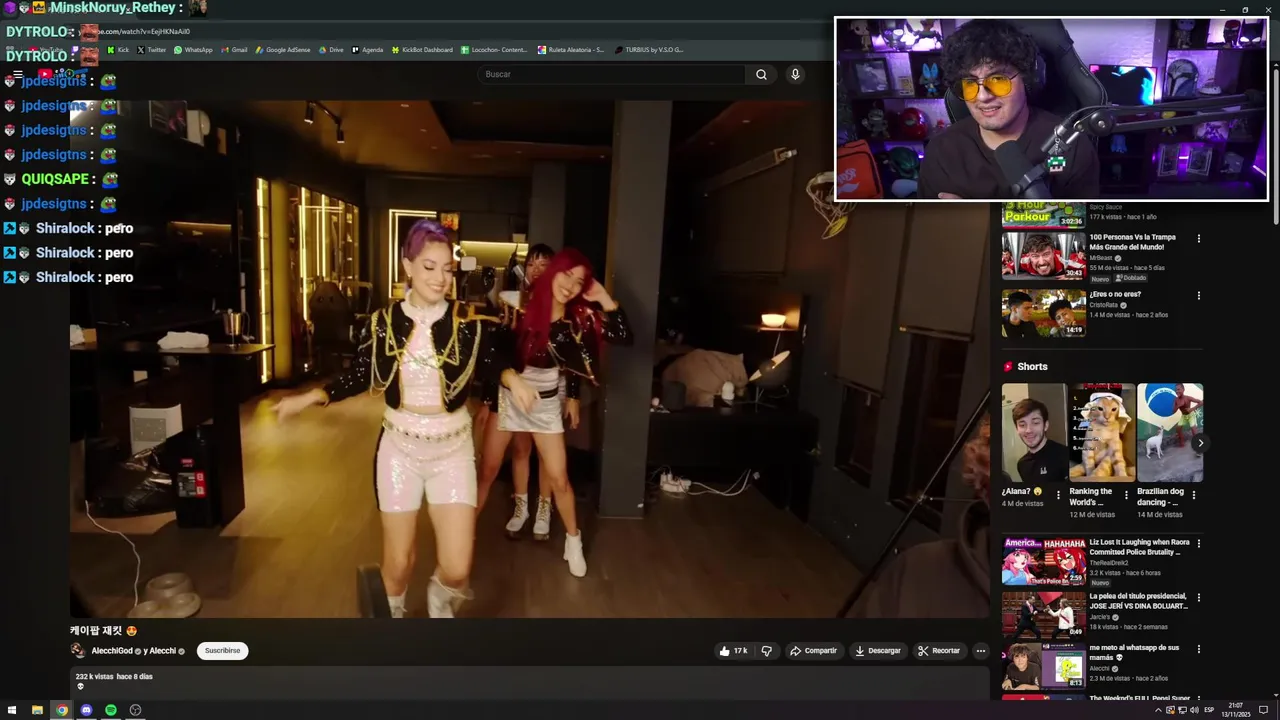Open options menu for Ranking the World's short
The width and height of the screenshot is (1280, 720).
point(1126,495)
